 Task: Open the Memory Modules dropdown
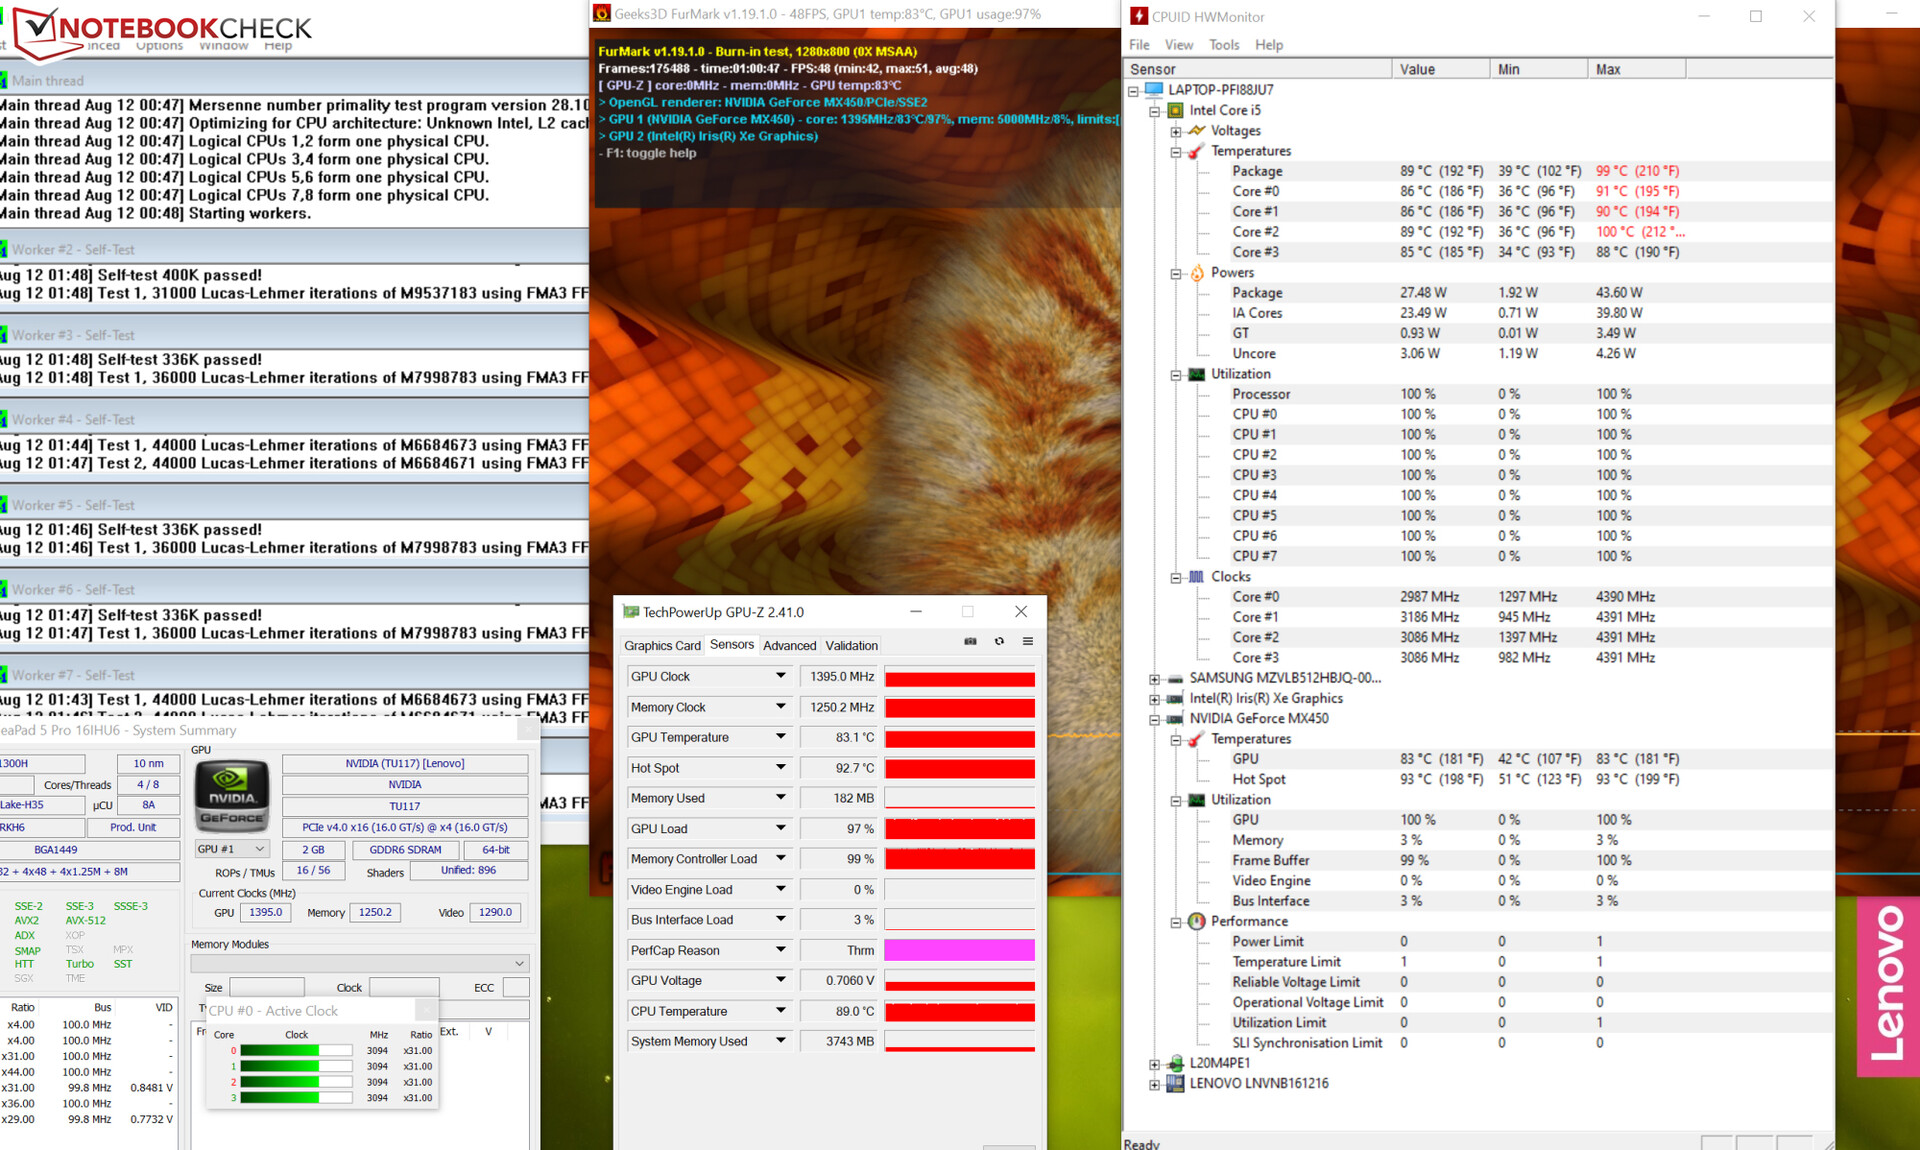pos(359,963)
